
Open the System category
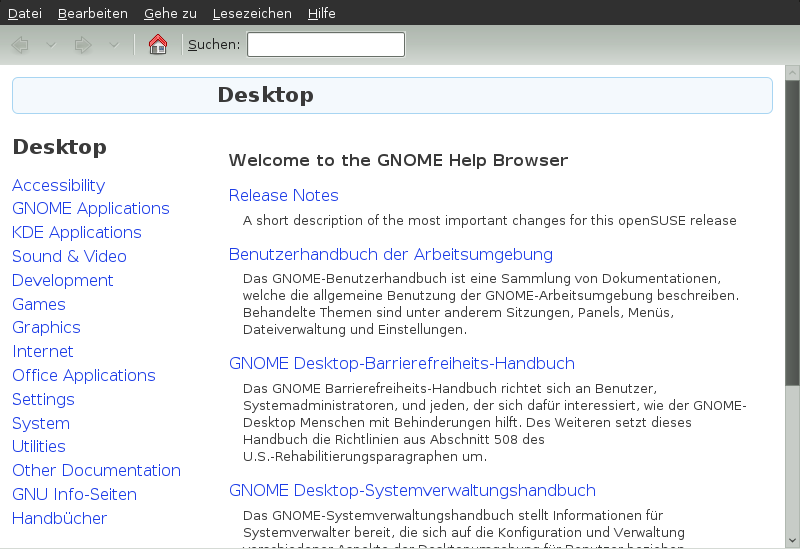(x=41, y=423)
